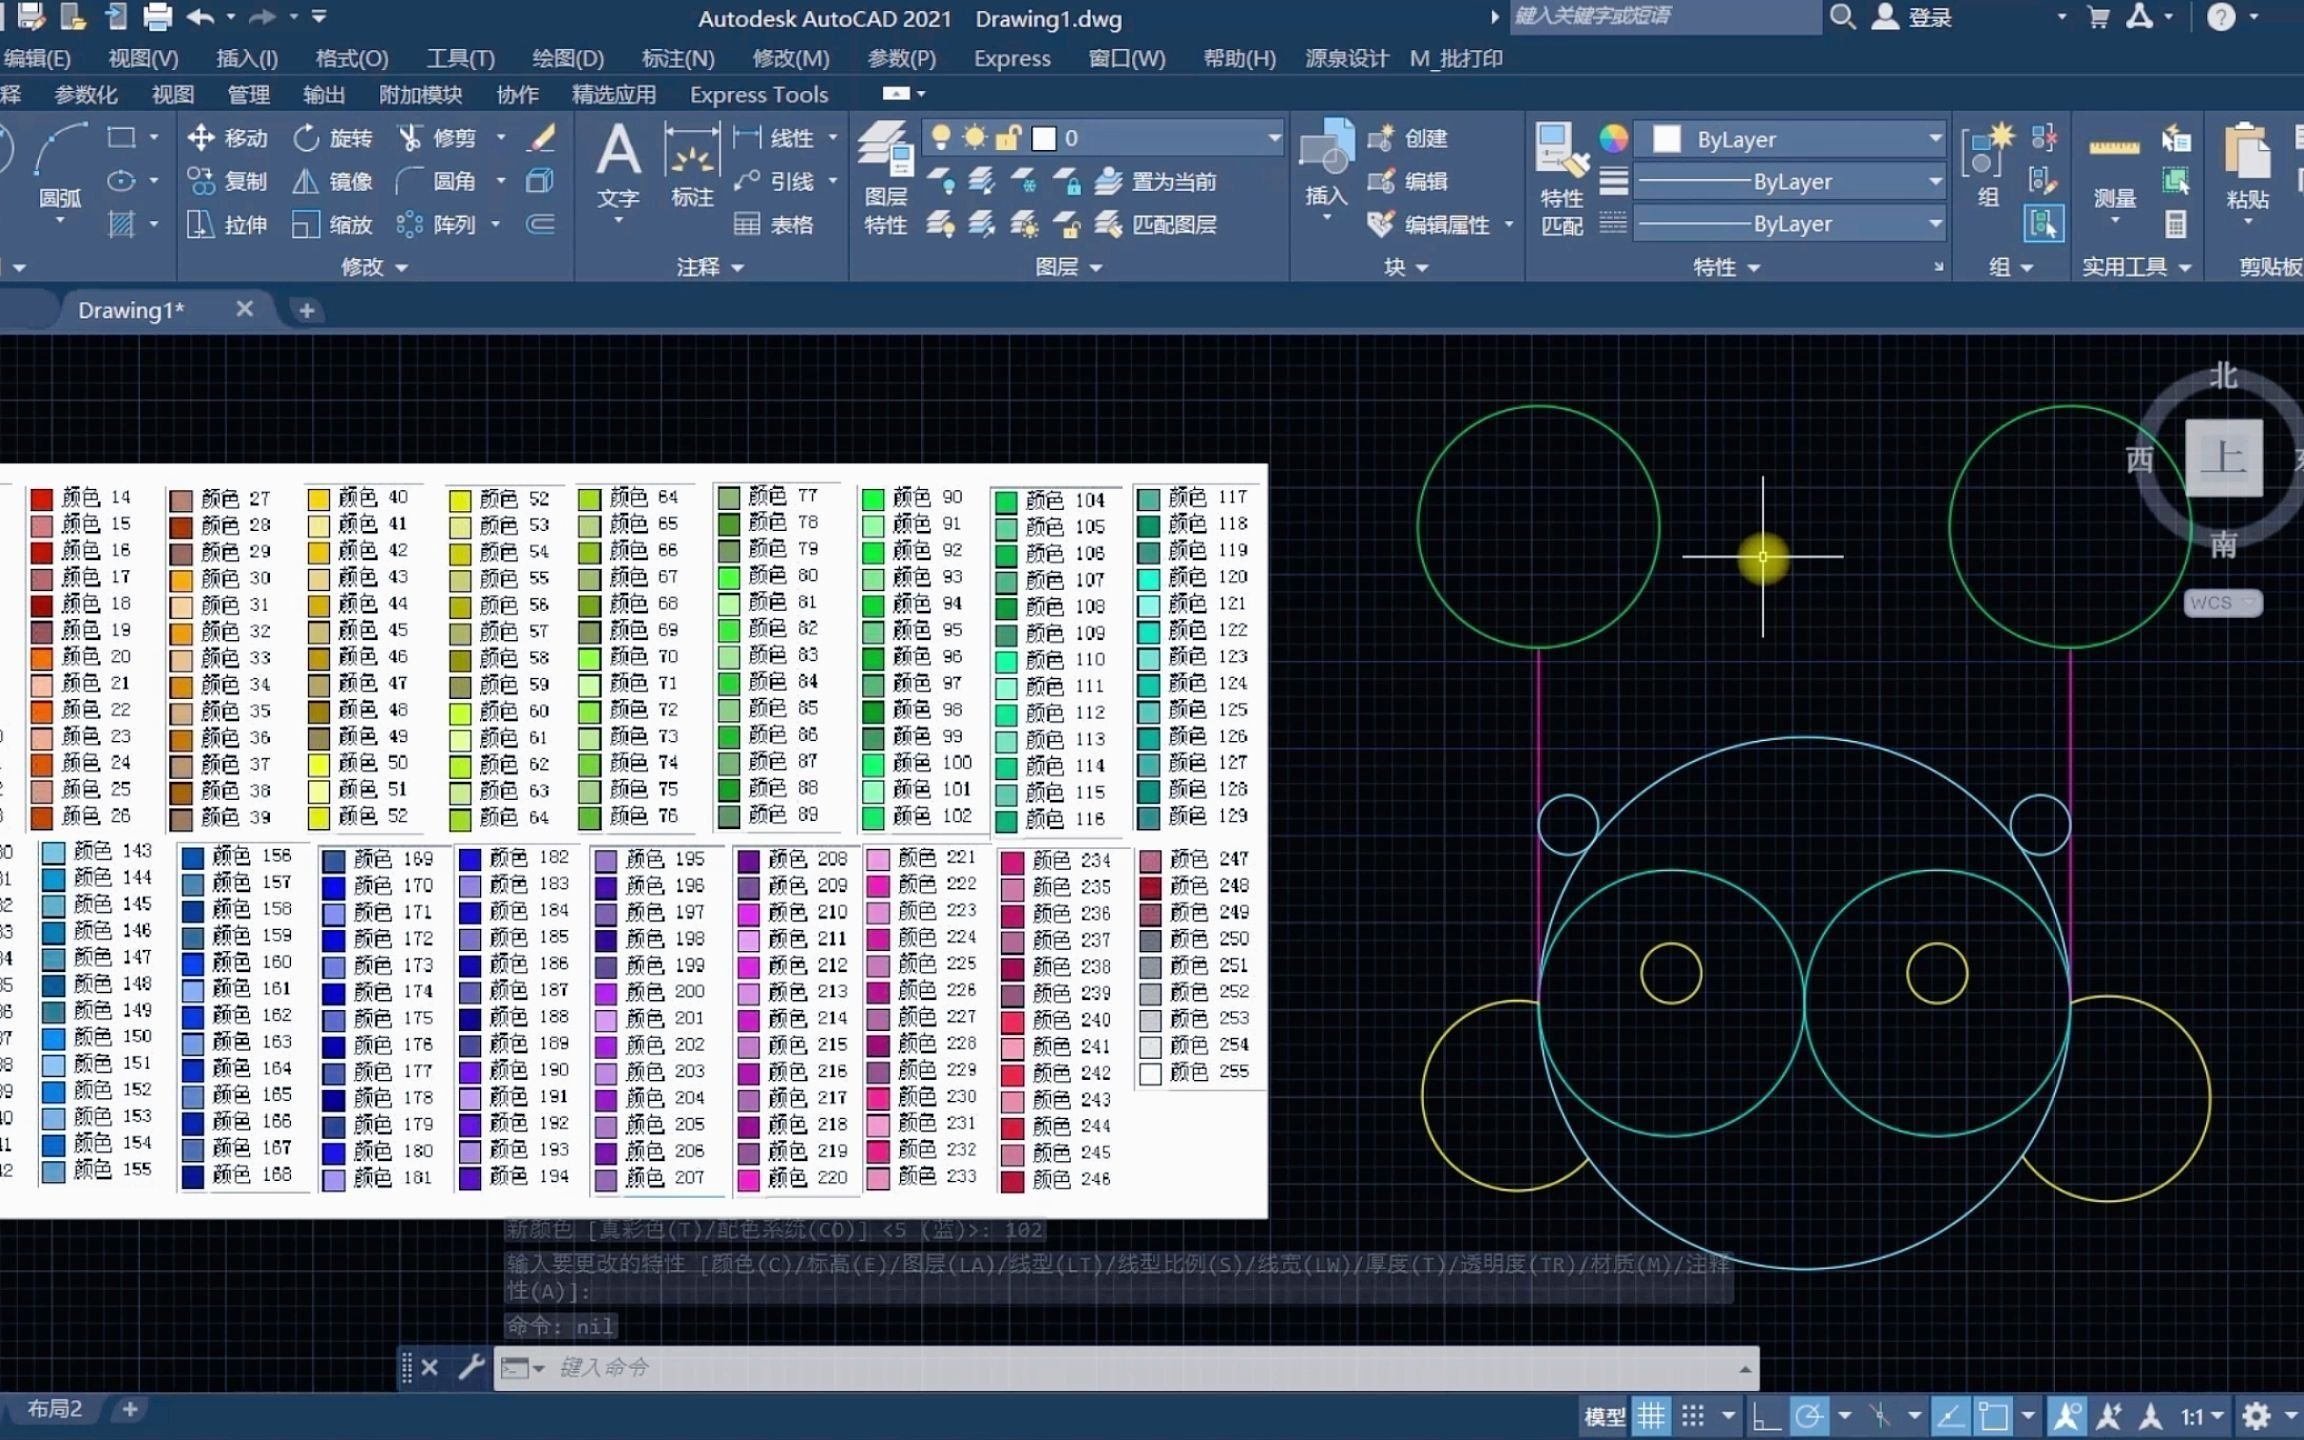
Task: Click the Trim (修剪) tool icon
Action: [410, 138]
